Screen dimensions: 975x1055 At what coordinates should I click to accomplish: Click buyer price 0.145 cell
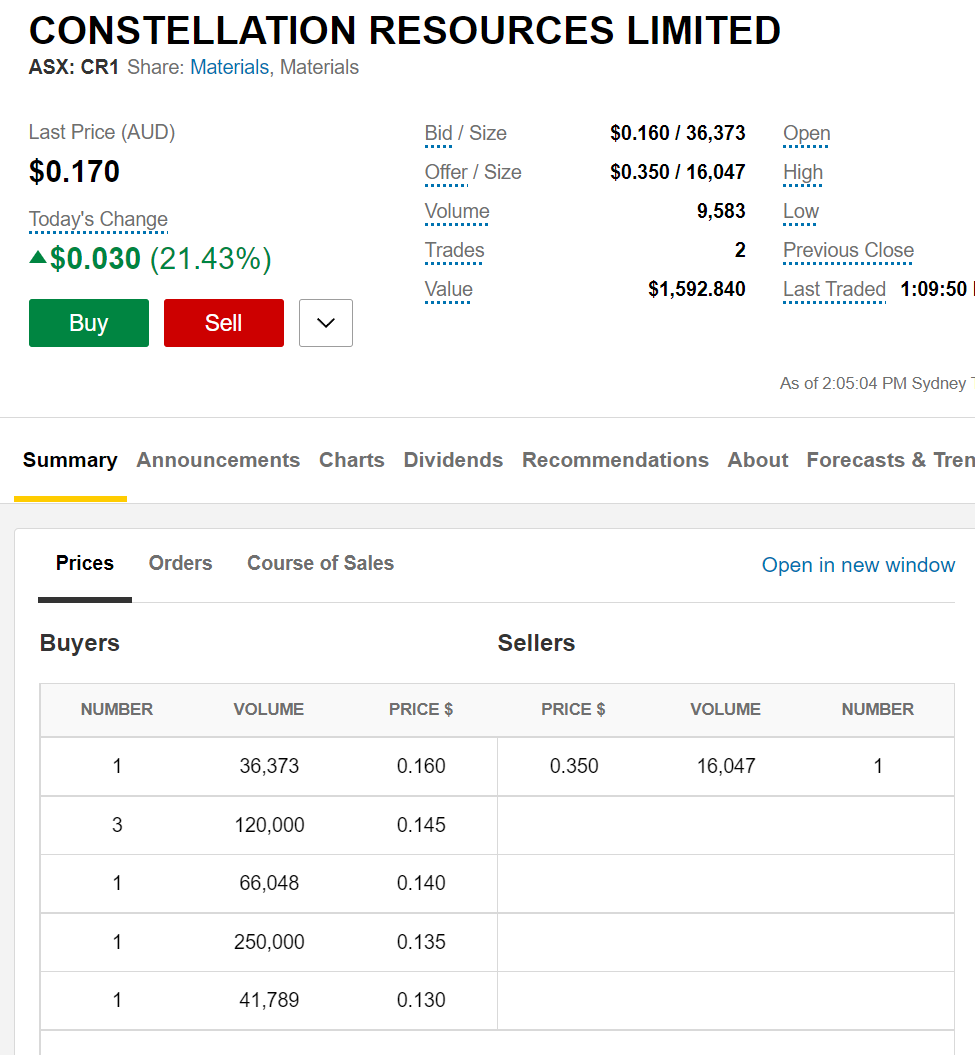click(x=421, y=825)
